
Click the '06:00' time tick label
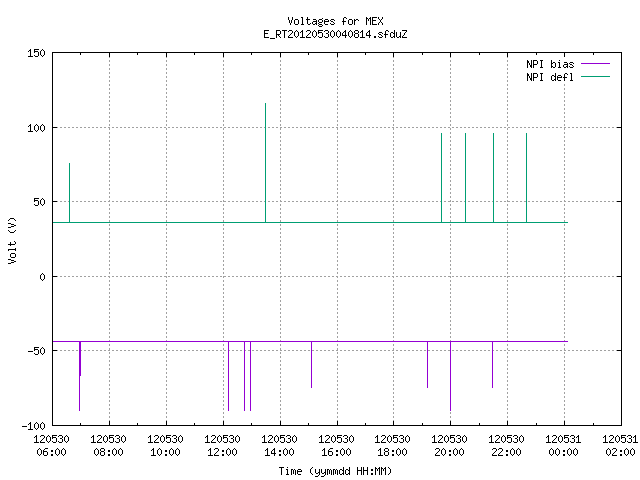click(51, 452)
